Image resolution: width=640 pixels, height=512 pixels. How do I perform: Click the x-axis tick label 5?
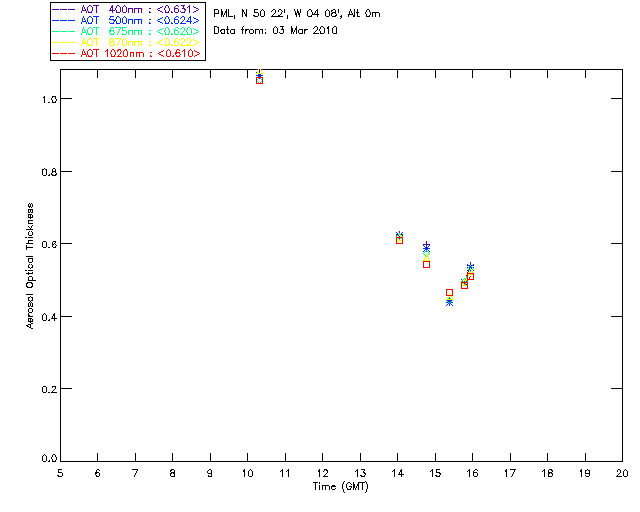(x=60, y=473)
